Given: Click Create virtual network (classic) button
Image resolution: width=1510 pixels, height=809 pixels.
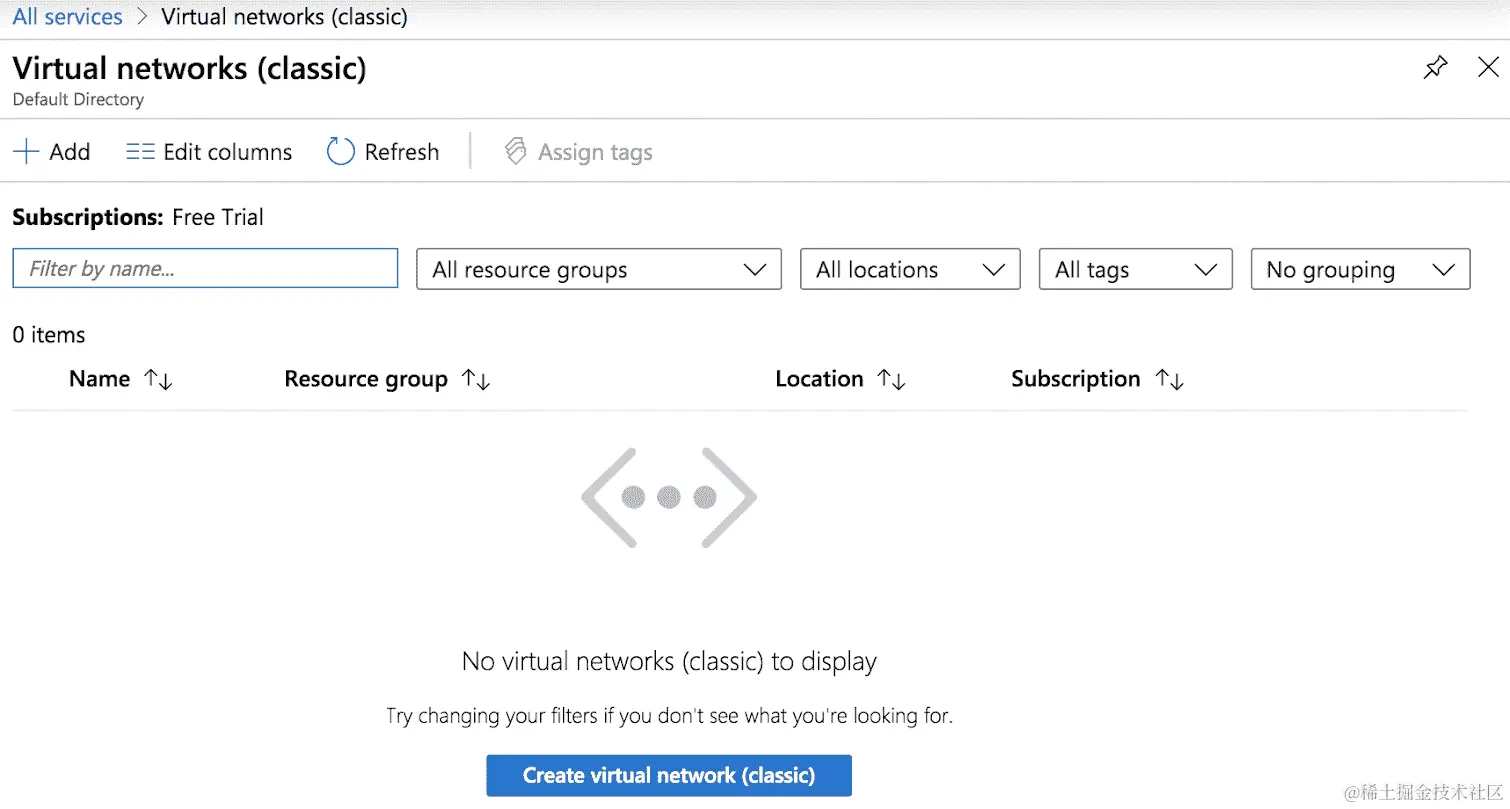Looking at the screenshot, I should pyautogui.click(x=669, y=775).
